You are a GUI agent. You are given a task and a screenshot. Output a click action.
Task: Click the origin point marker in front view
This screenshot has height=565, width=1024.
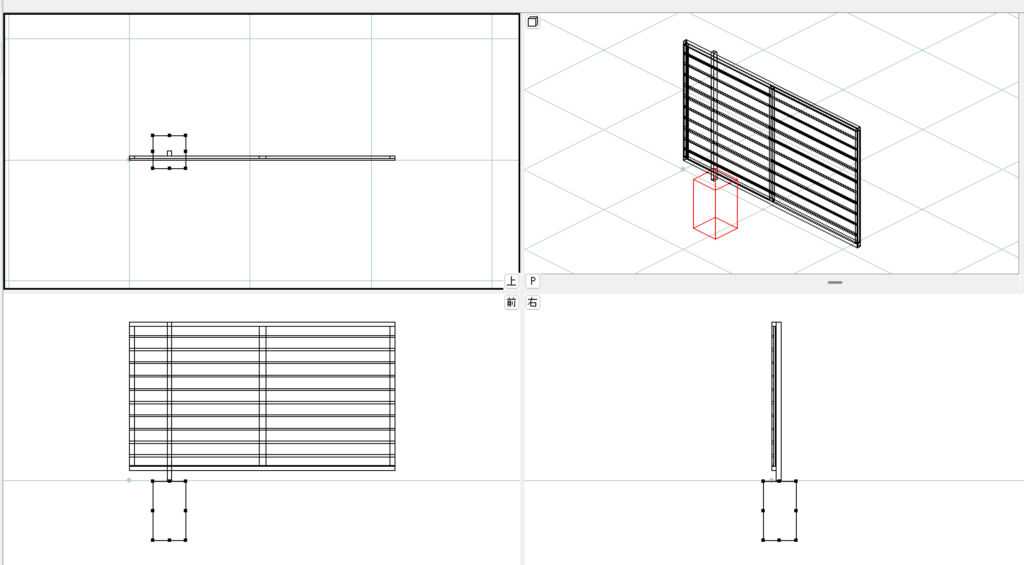click(129, 480)
